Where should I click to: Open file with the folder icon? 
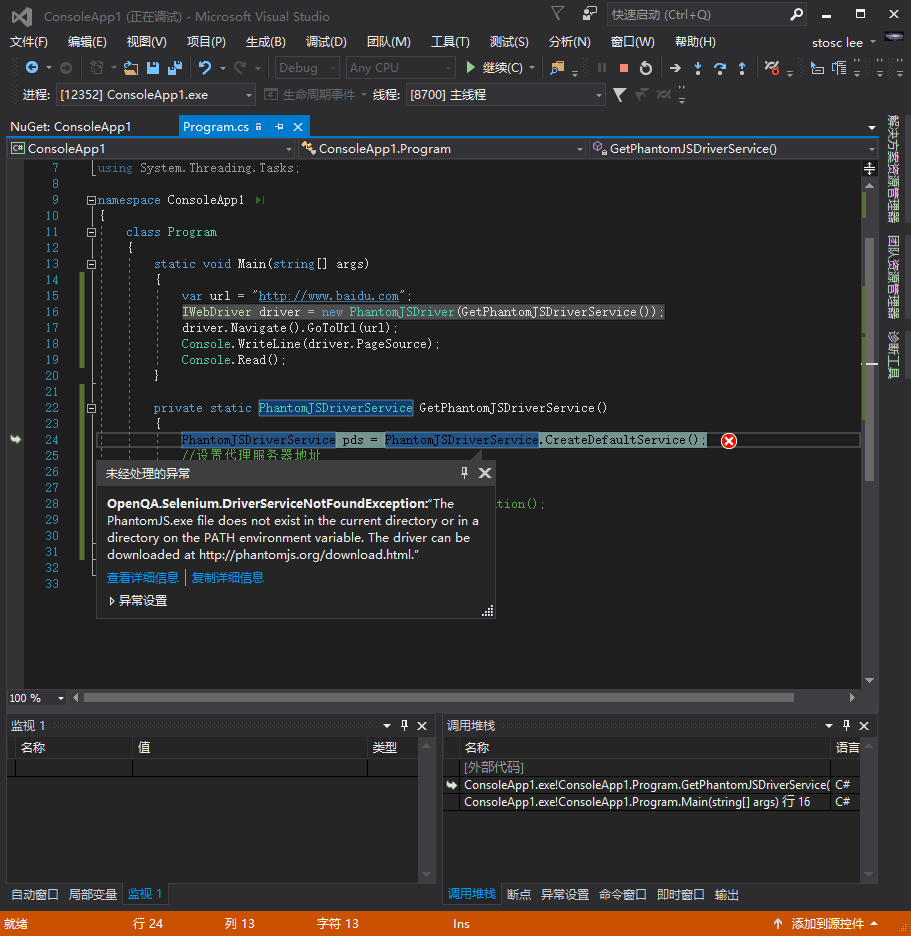pos(131,68)
